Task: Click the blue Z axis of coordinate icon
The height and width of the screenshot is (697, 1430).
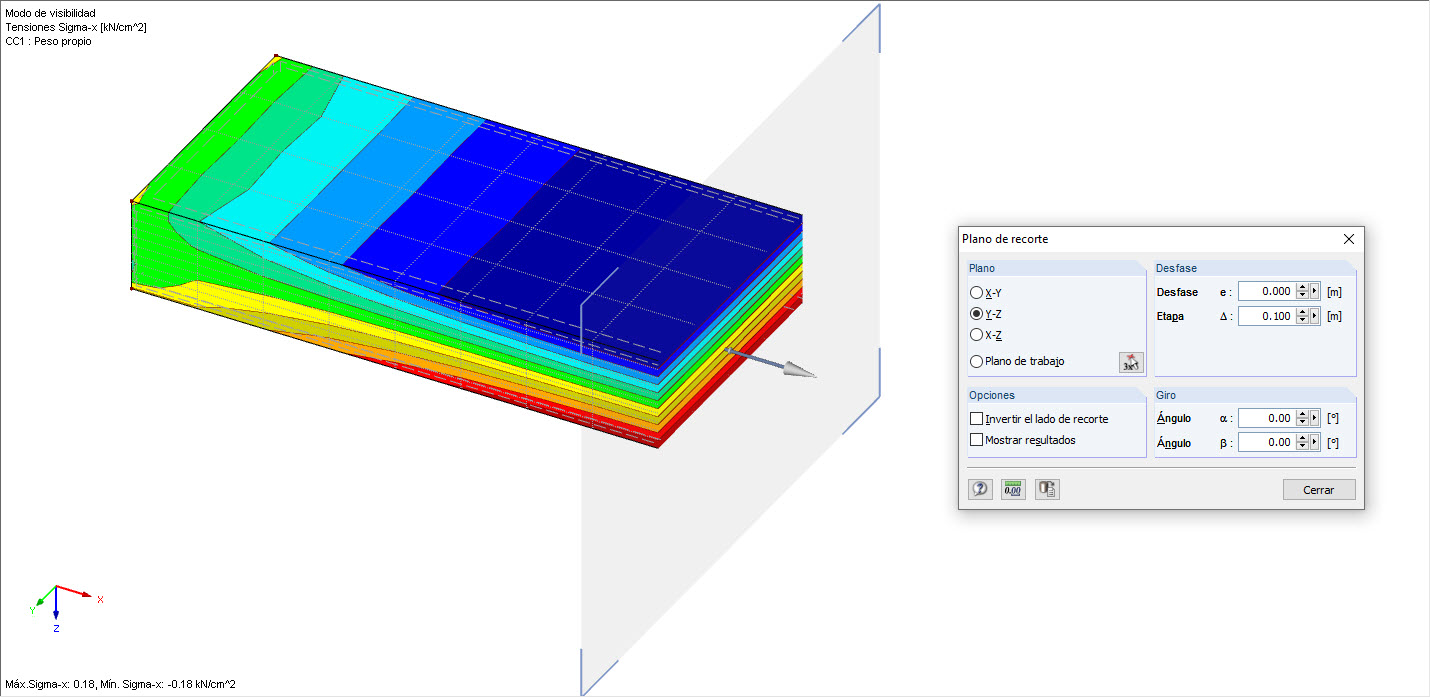Action: pyautogui.click(x=56, y=603)
